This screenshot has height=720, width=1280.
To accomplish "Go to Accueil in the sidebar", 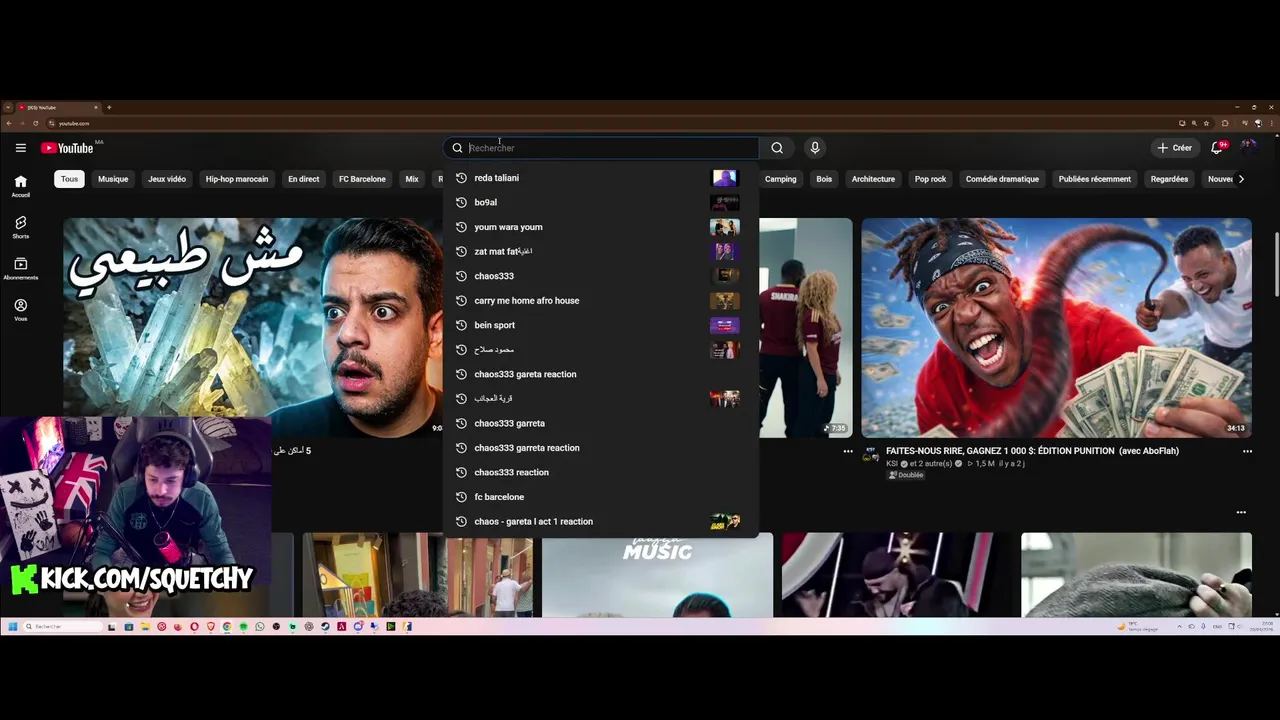I will tap(20, 186).
